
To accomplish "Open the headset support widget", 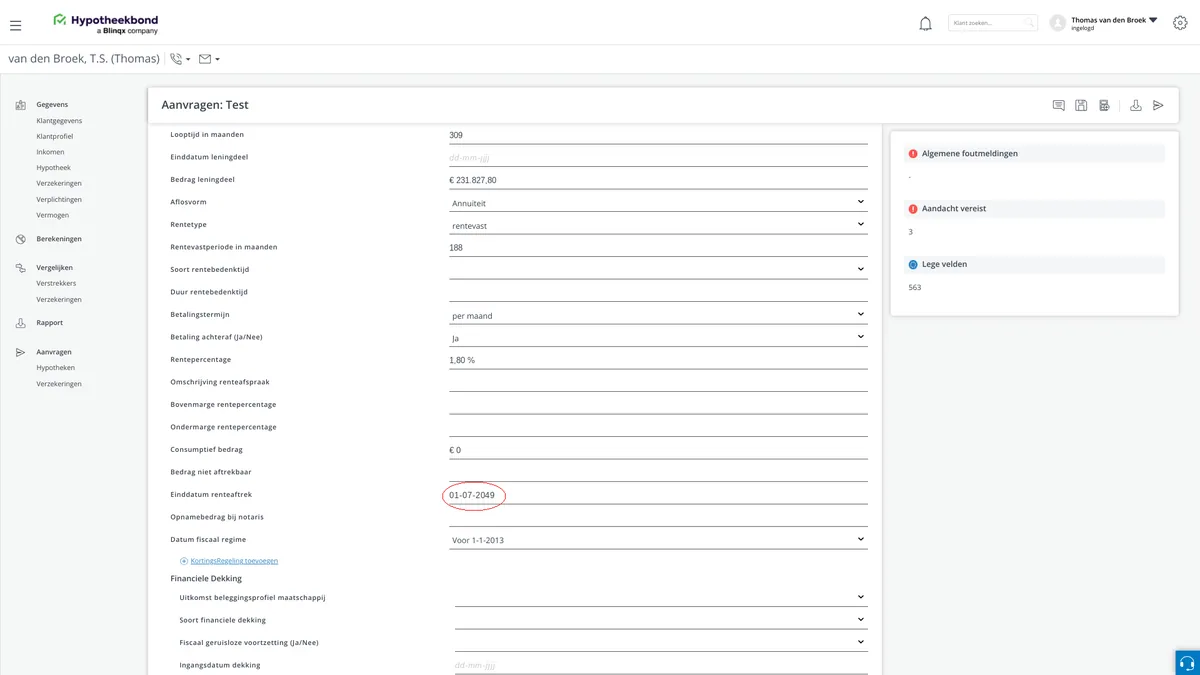I will pos(1187,663).
